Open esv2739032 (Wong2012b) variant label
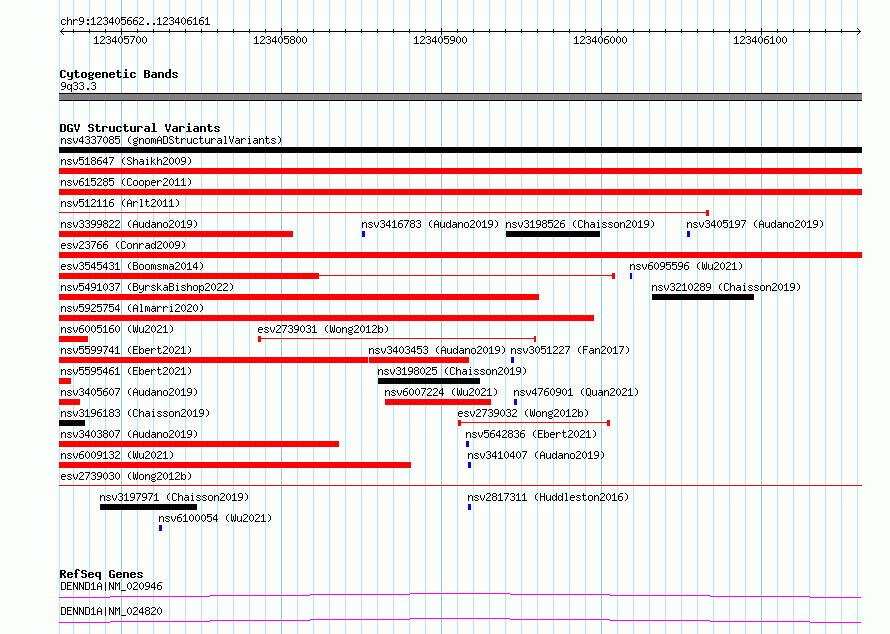Image resolution: width=890 pixels, height=634 pixels. click(x=523, y=413)
